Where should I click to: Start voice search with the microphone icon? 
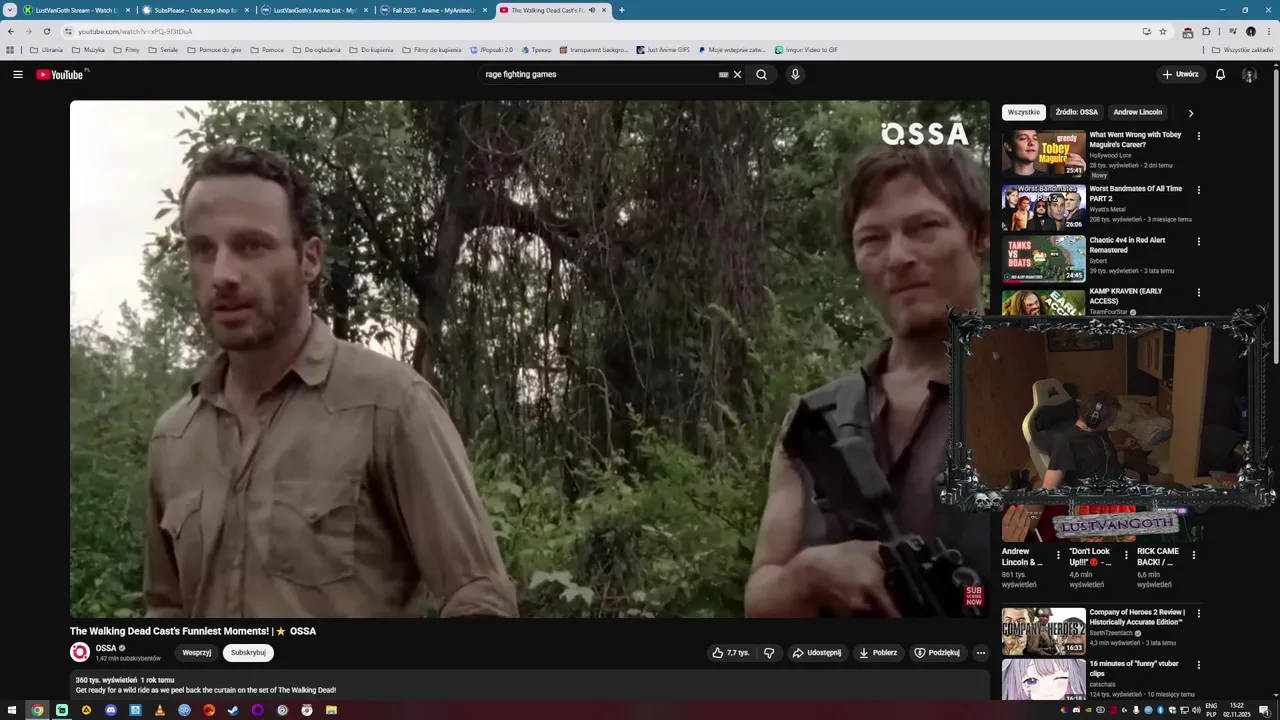pos(795,74)
